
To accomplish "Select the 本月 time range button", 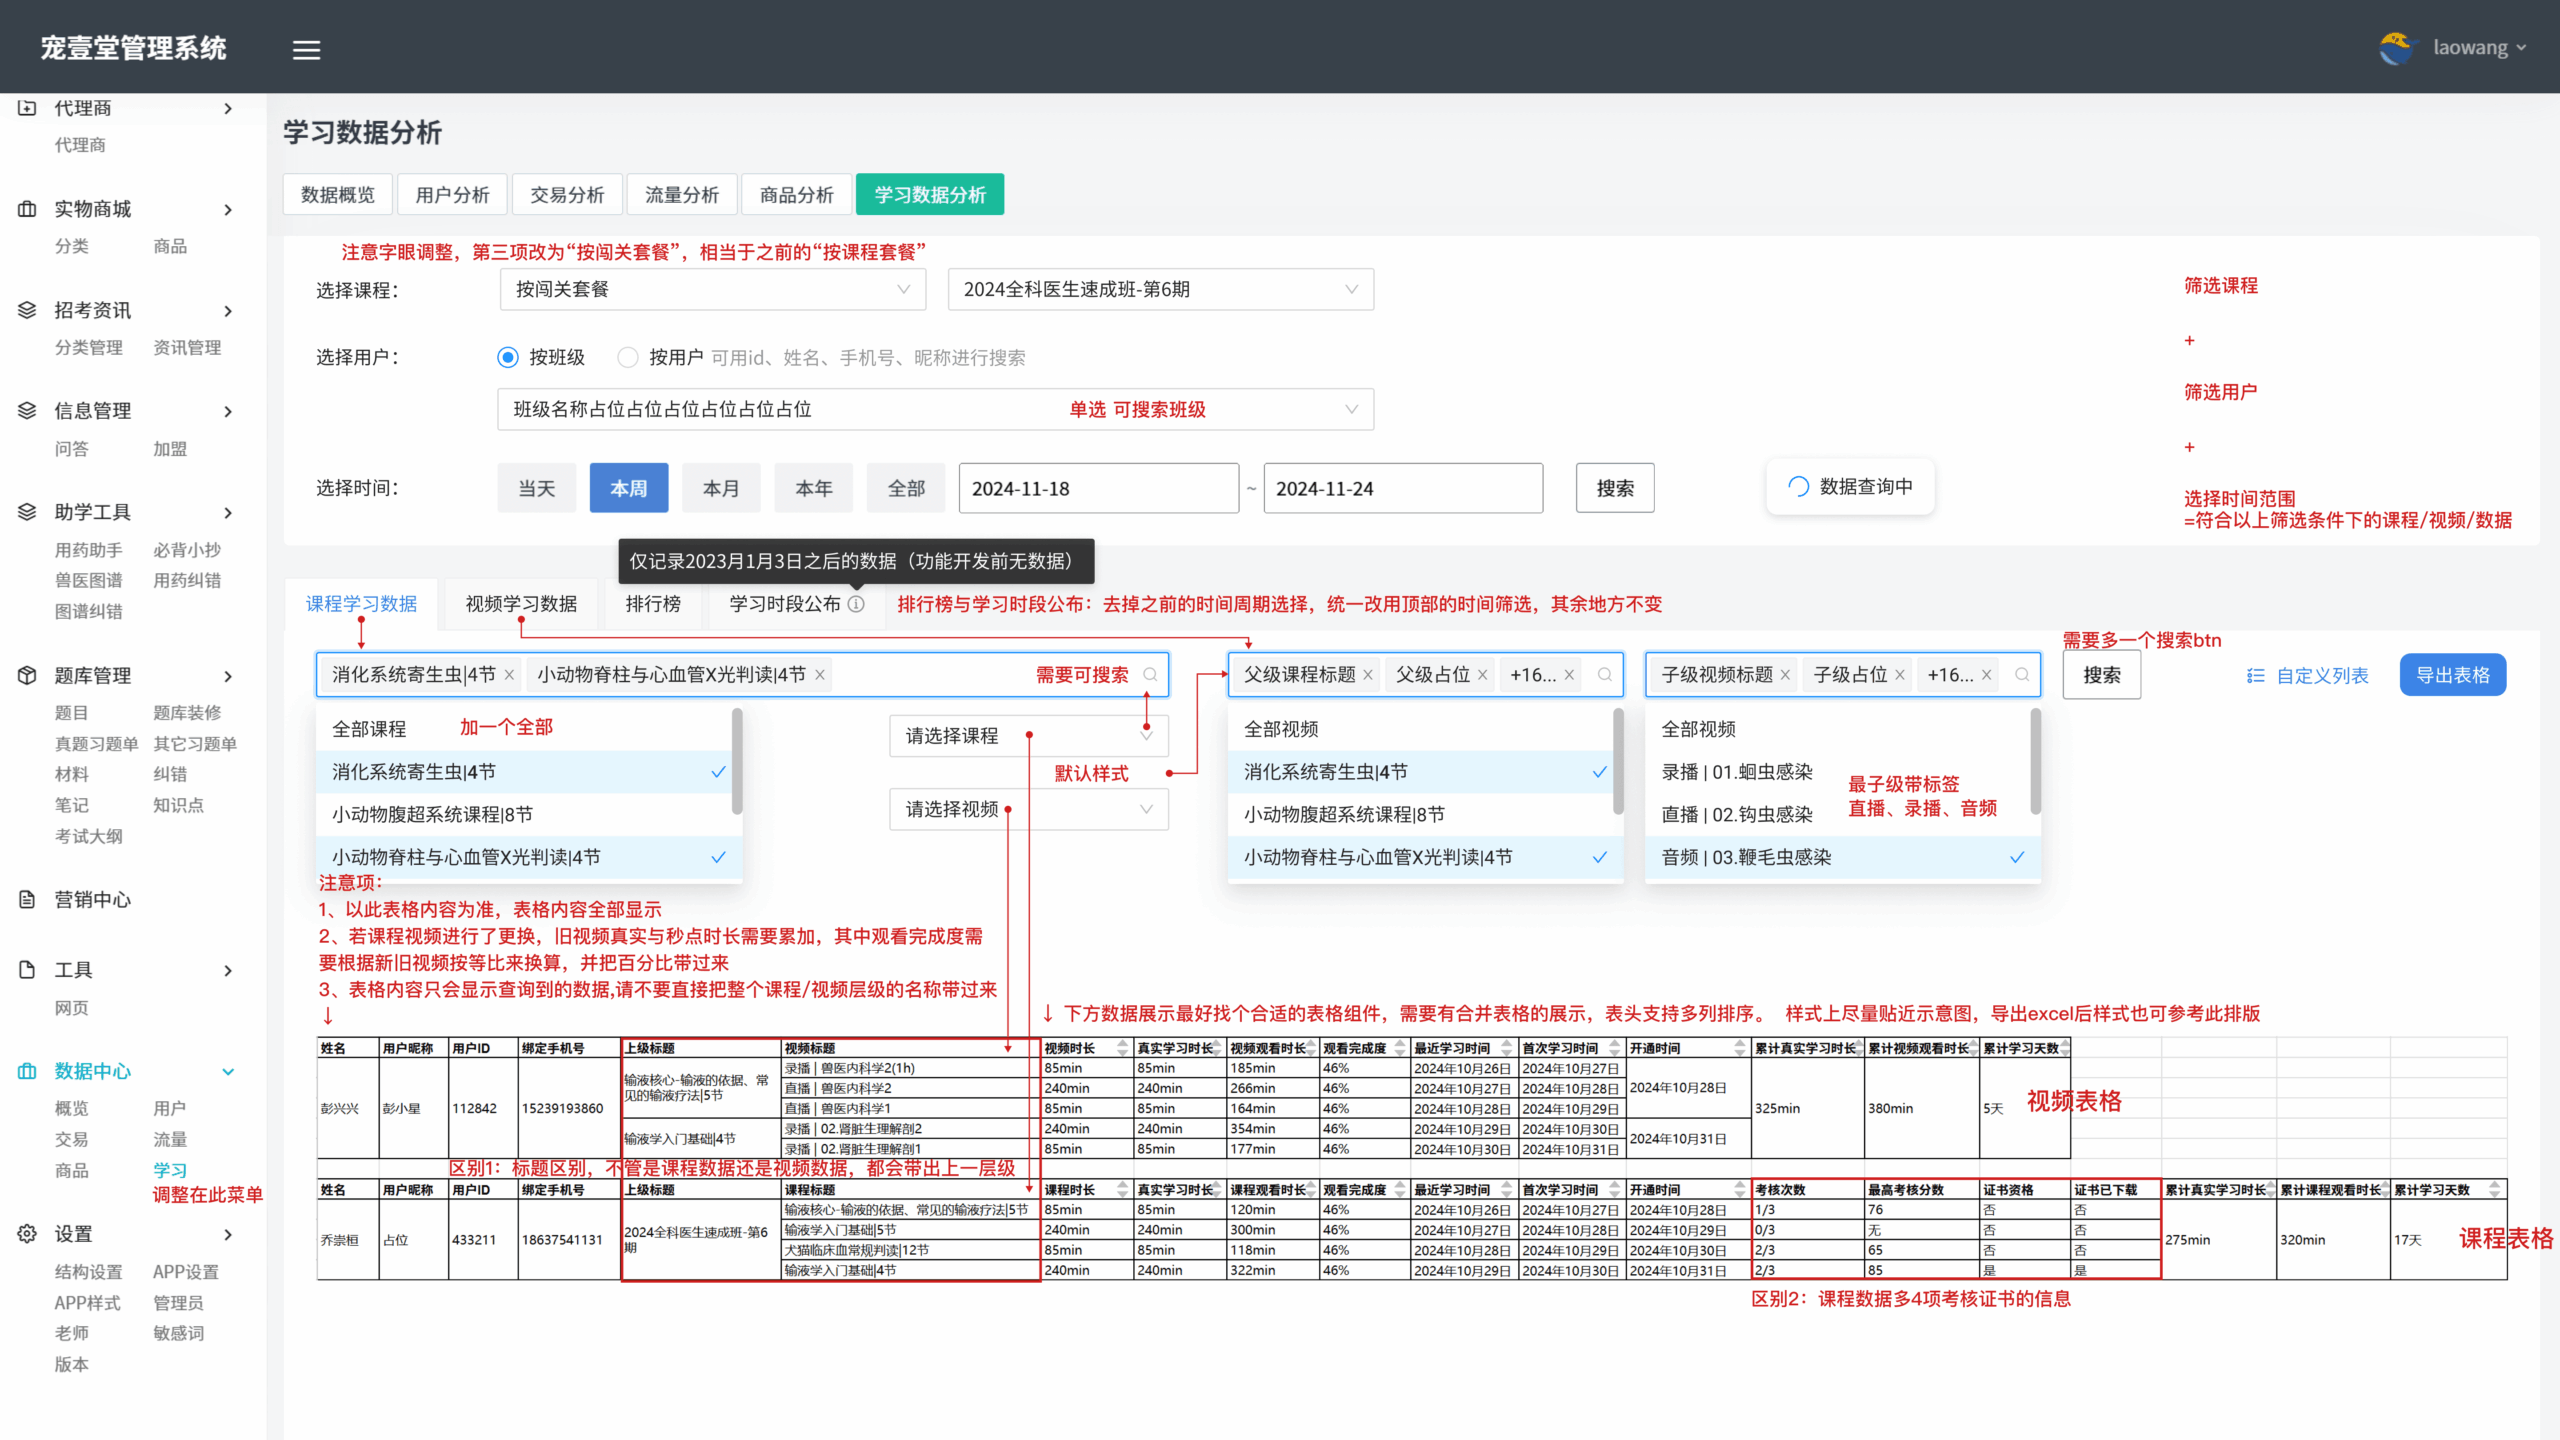I will (x=720, y=488).
